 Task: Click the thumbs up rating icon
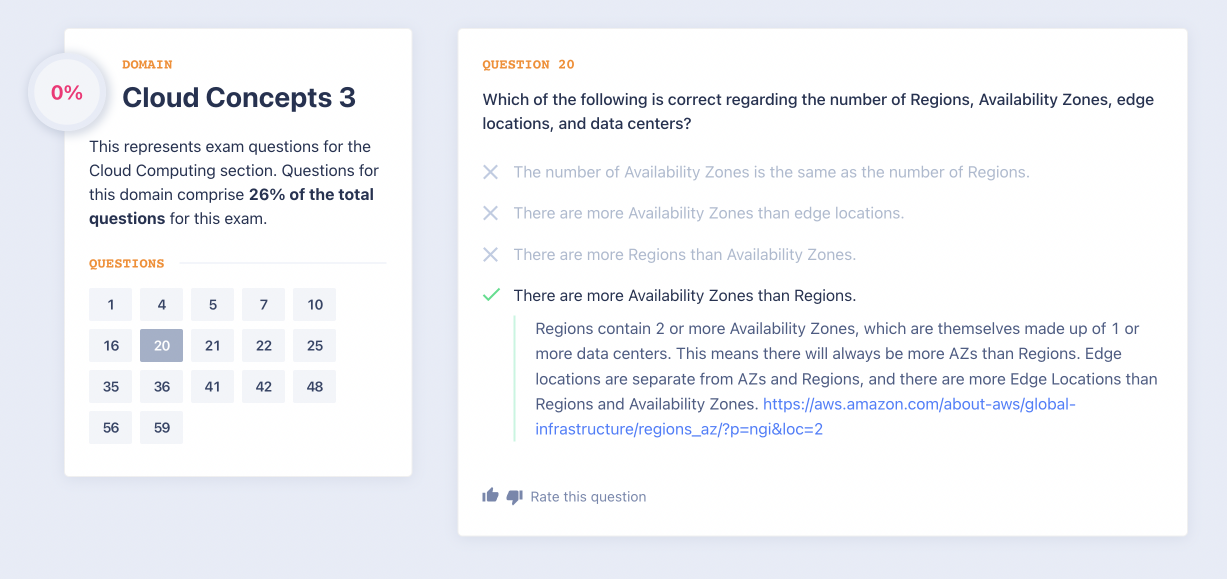pyautogui.click(x=490, y=496)
